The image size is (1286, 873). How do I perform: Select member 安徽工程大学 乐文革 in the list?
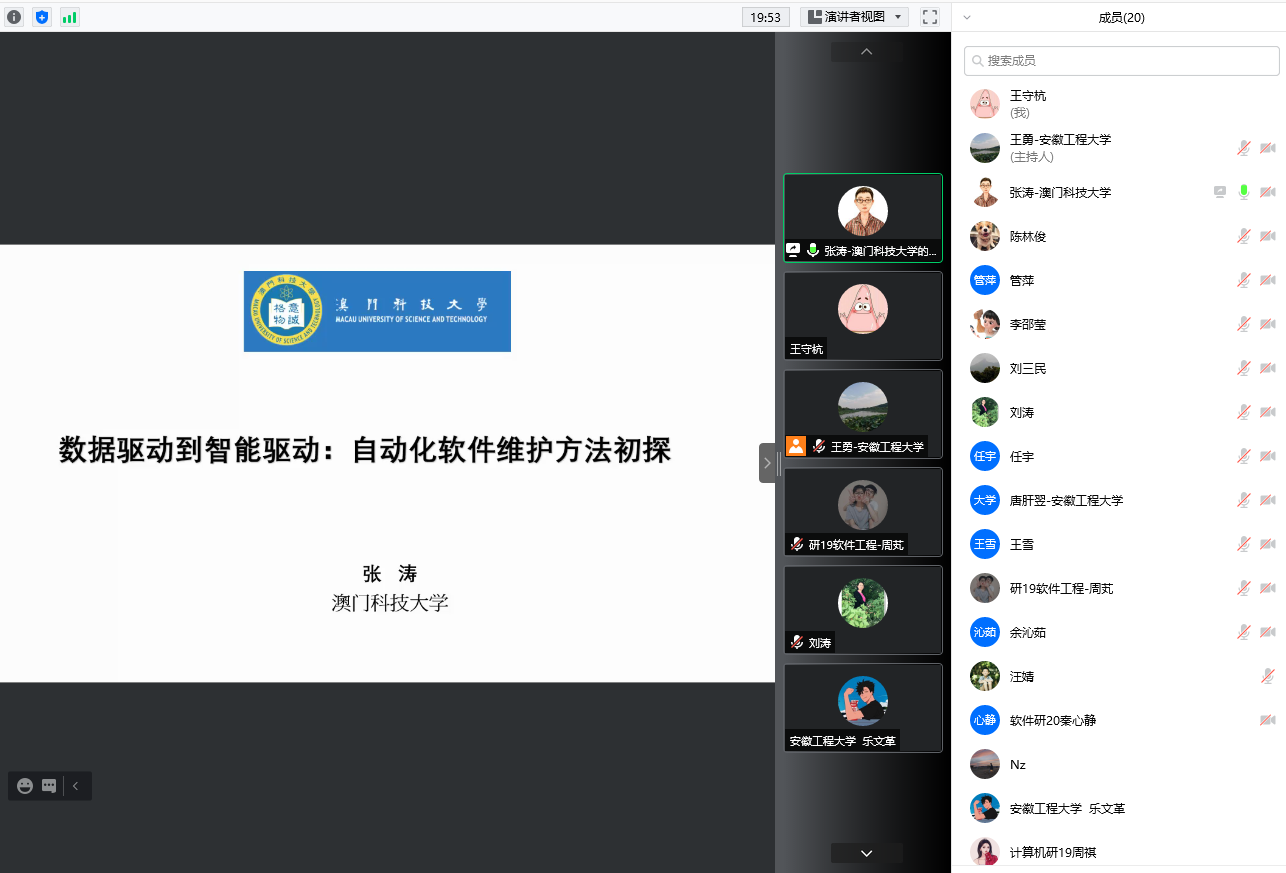click(1118, 808)
